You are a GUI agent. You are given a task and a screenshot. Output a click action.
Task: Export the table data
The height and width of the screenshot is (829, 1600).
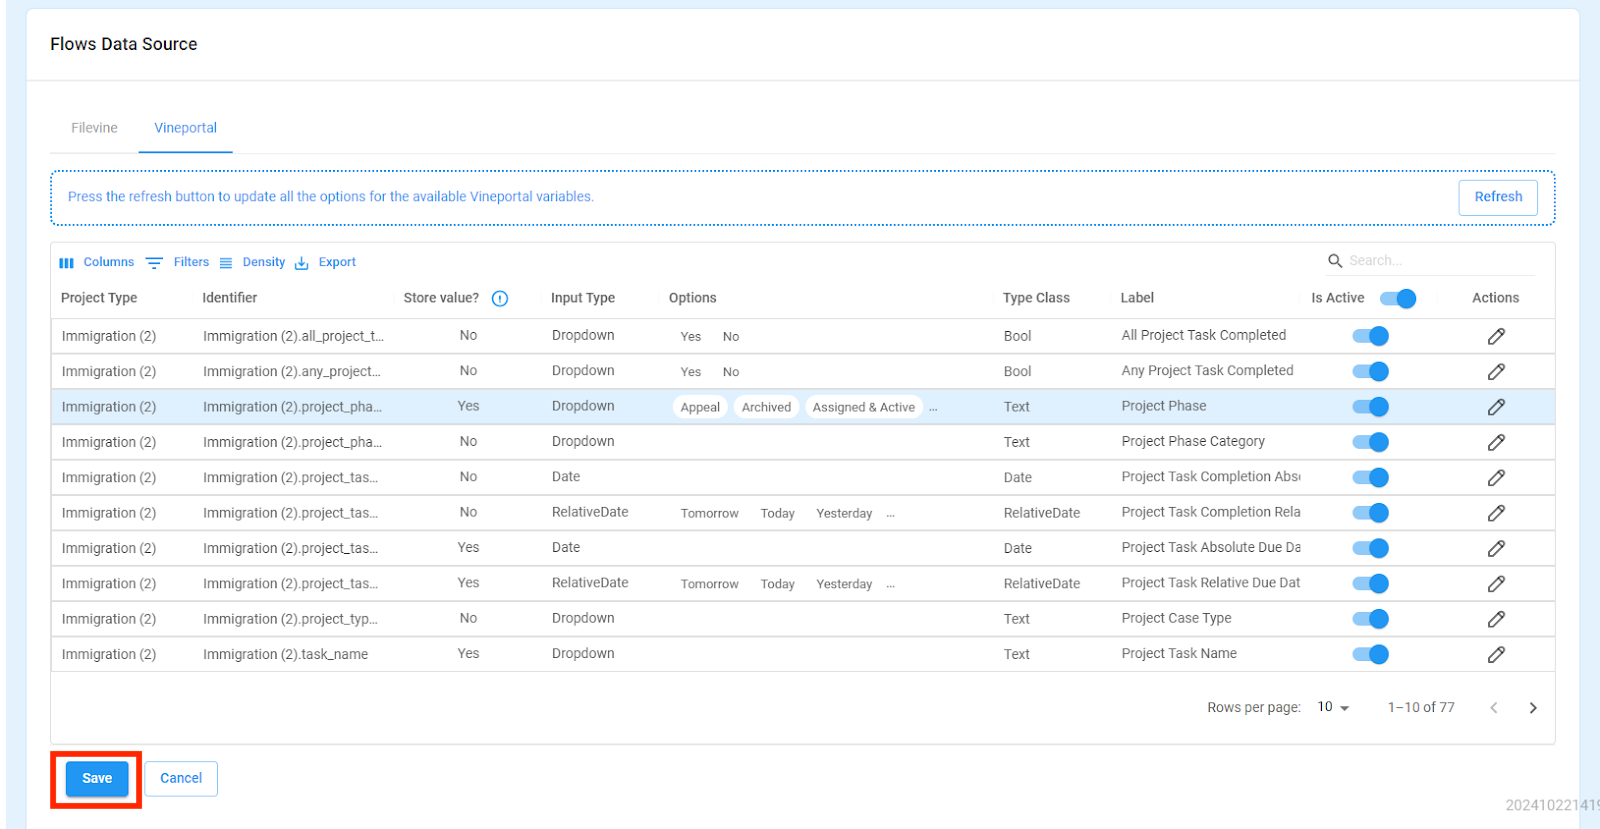(325, 262)
